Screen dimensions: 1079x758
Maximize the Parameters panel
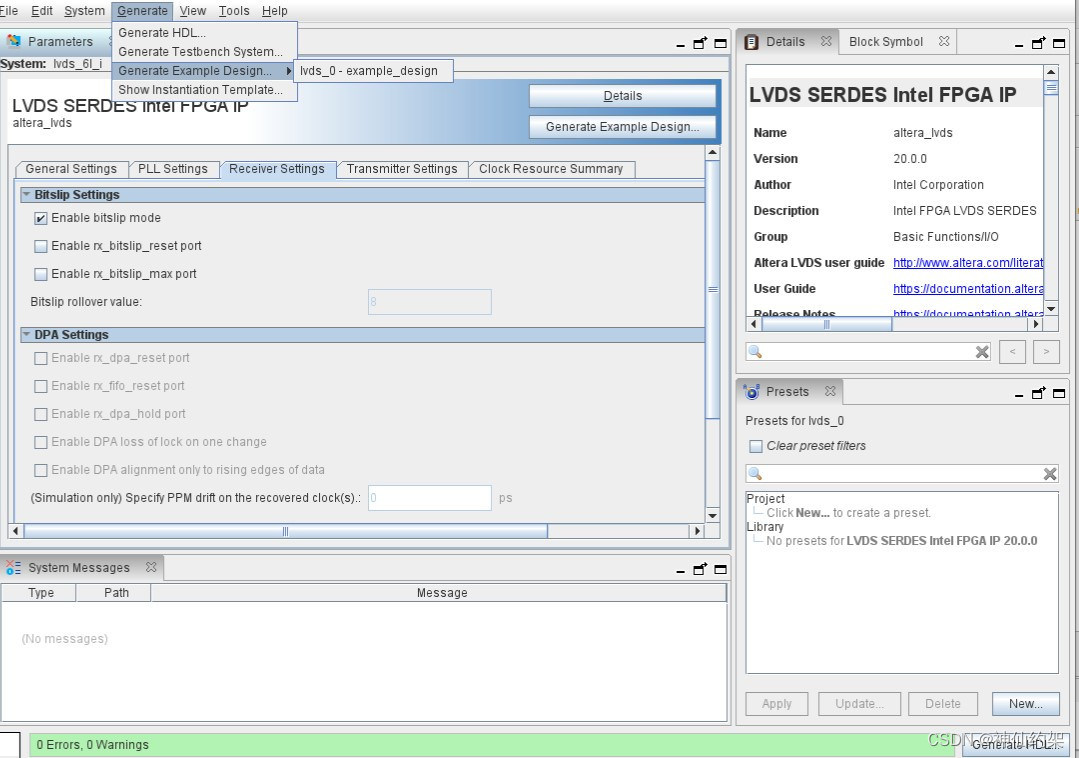point(720,43)
